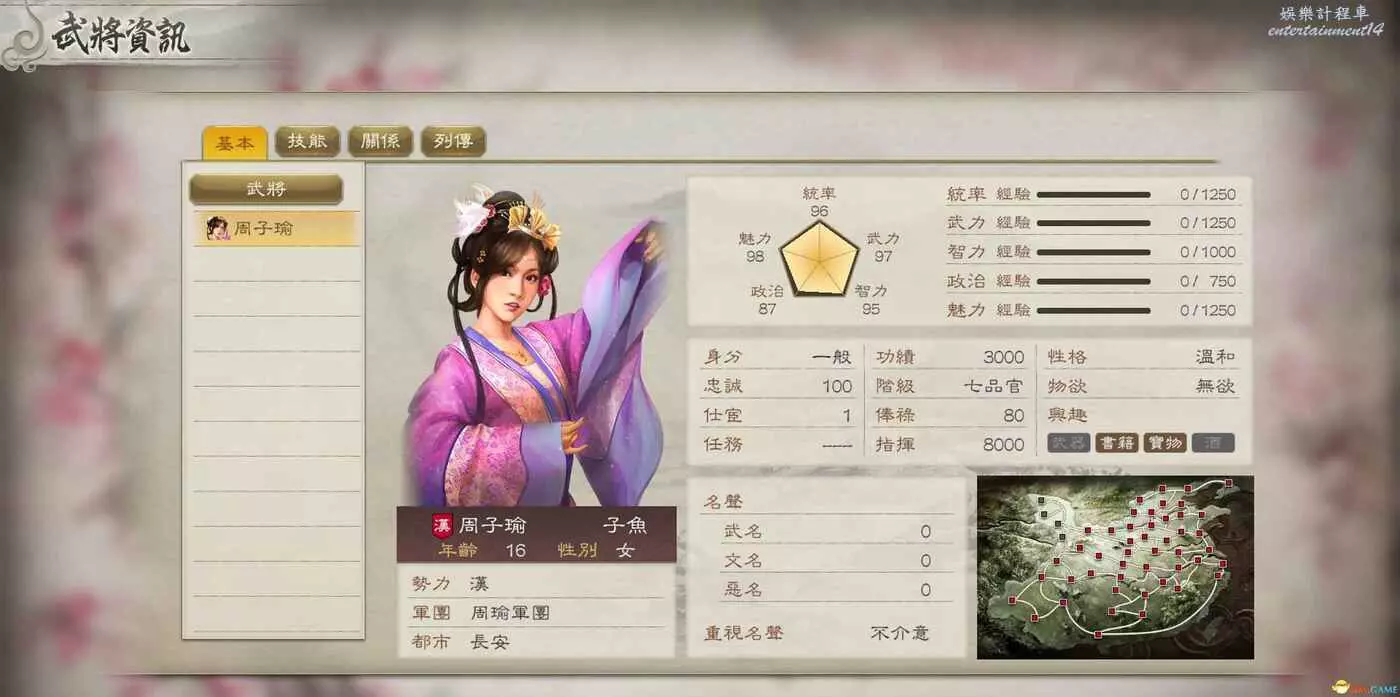
Task: Switch to the 技能 tab
Action: click(x=307, y=141)
